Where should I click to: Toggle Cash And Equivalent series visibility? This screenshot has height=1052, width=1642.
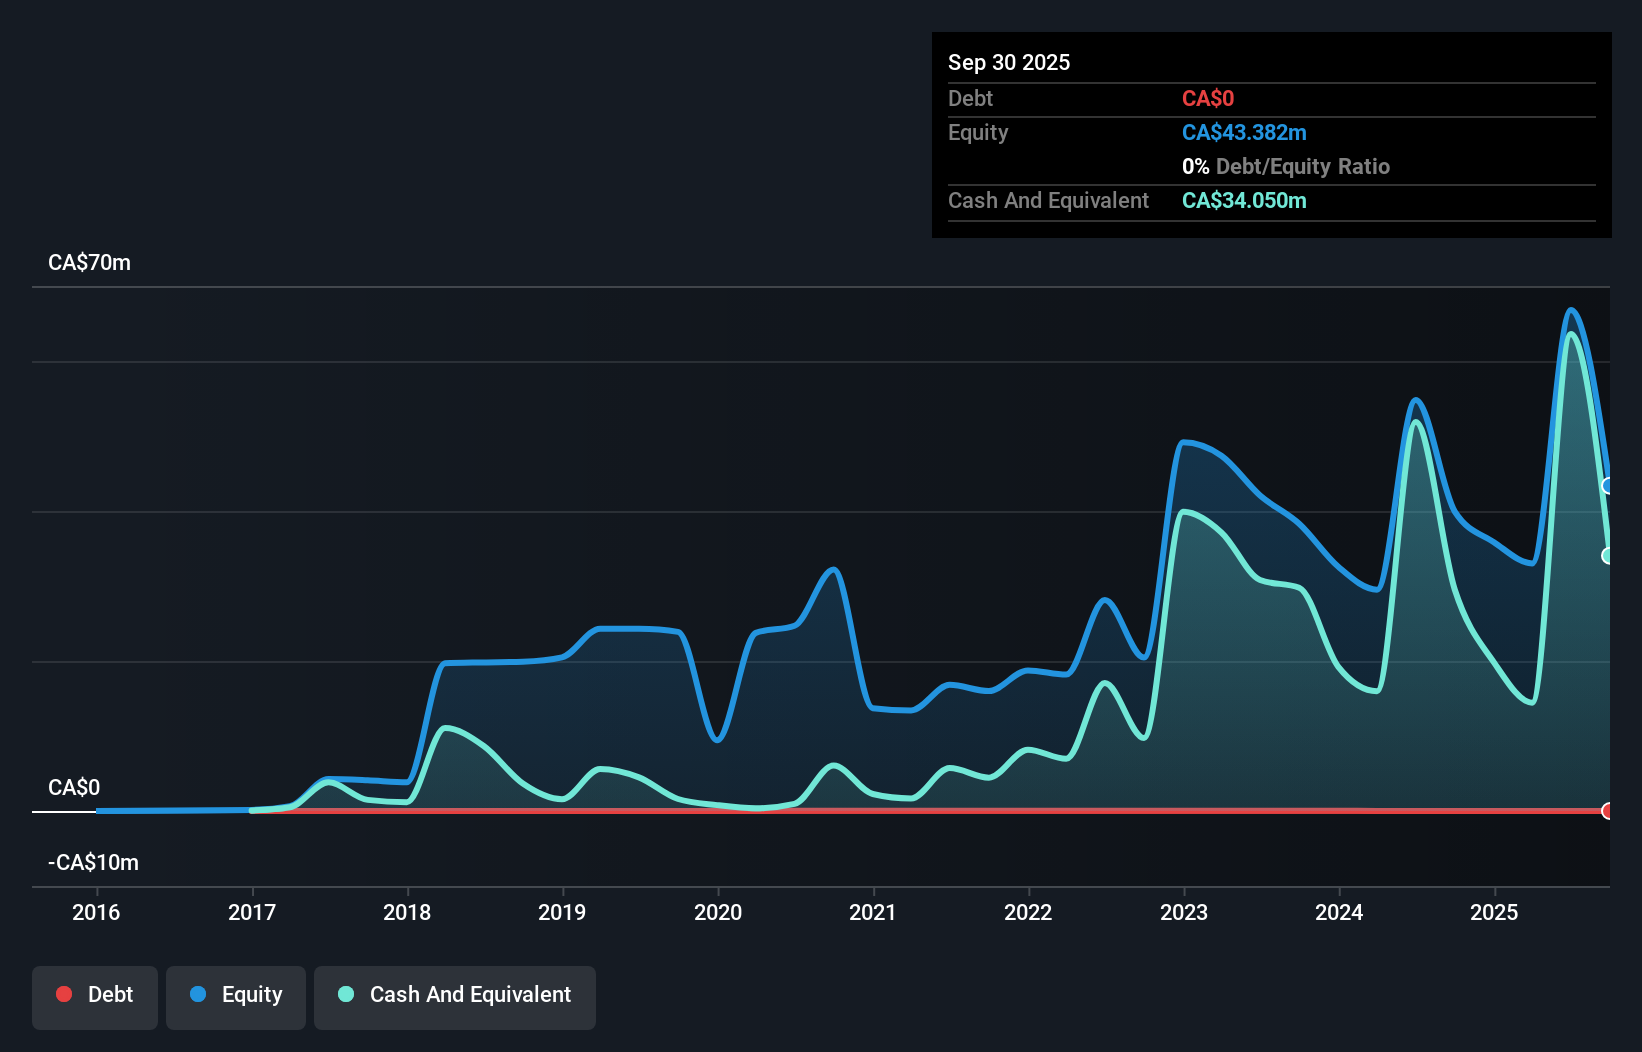pyautogui.click(x=455, y=995)
